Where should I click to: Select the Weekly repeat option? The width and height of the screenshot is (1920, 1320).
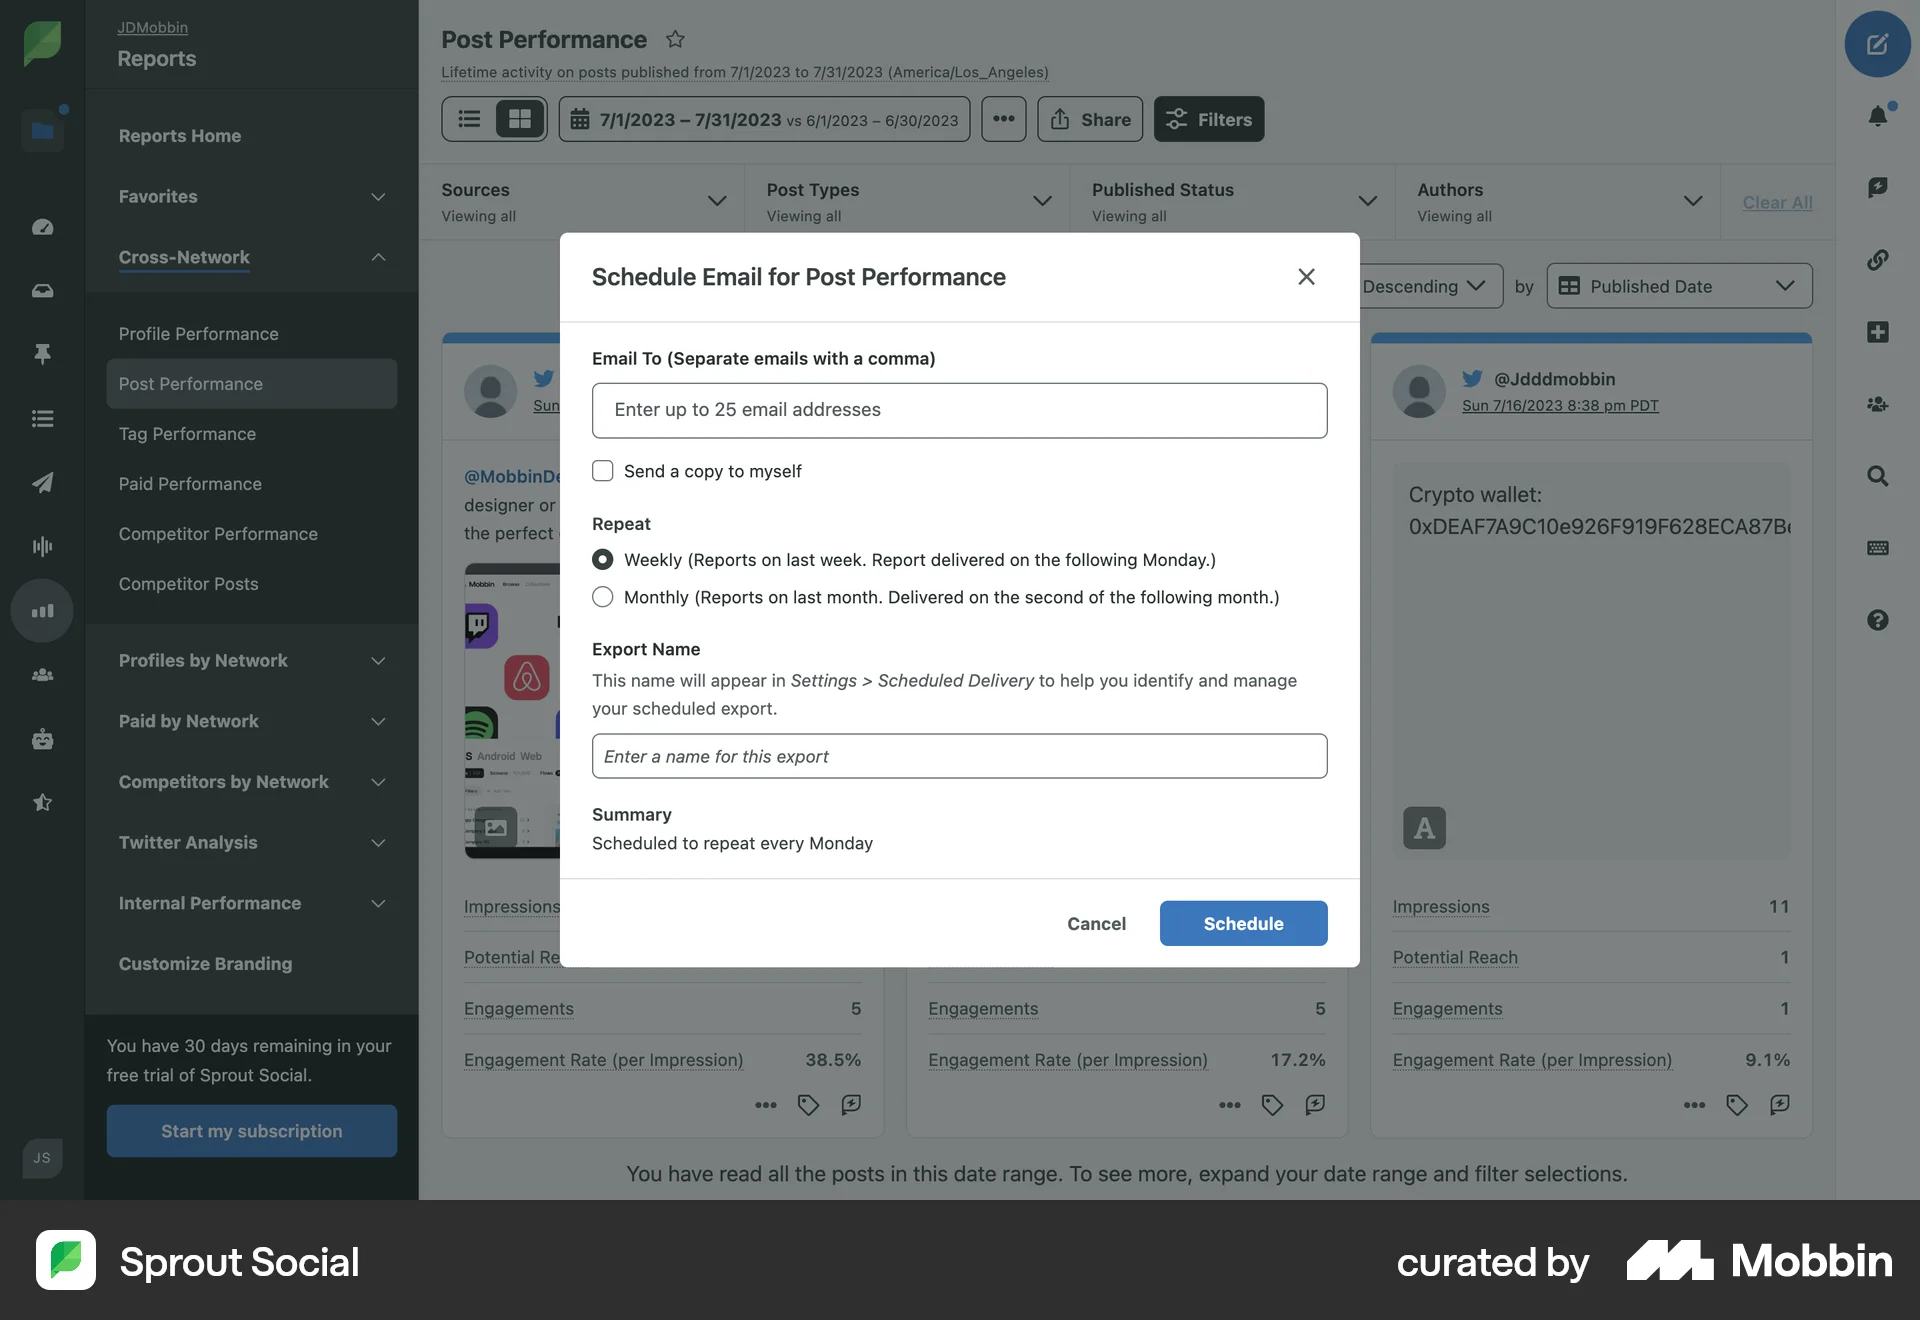[603, 560]
